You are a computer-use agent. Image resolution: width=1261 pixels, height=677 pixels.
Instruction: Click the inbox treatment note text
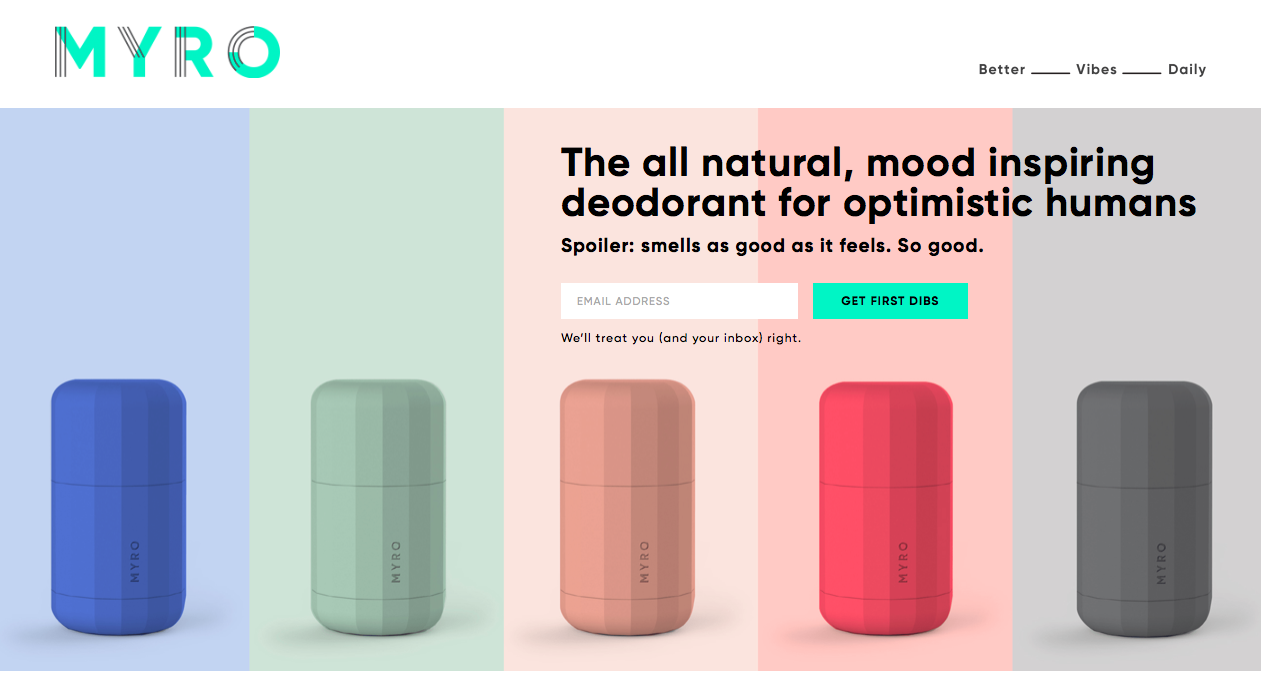click(681, 338)
